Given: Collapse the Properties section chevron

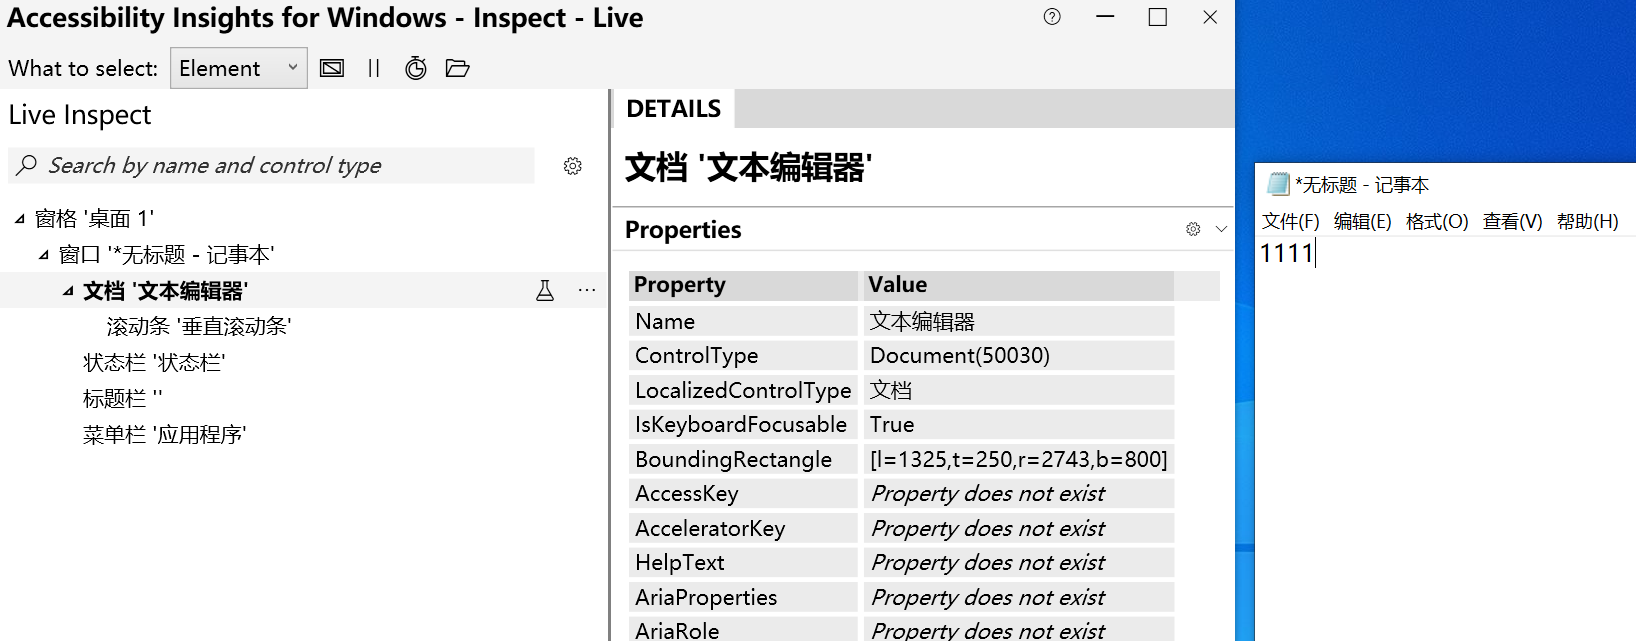Looking at the screenshot, I should (x=1221, y=229).
